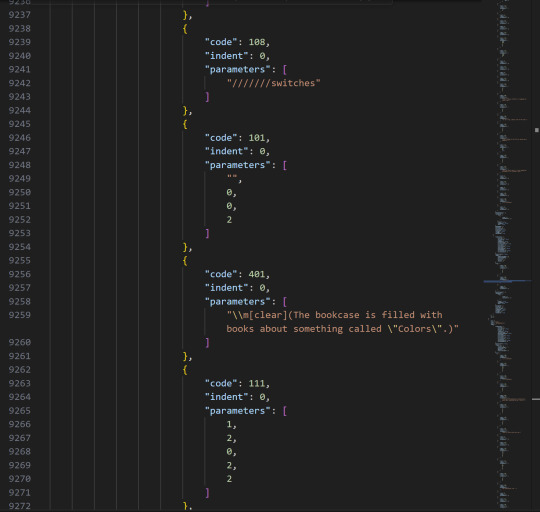Click the value 0 on line 9268

pos(229,451)
